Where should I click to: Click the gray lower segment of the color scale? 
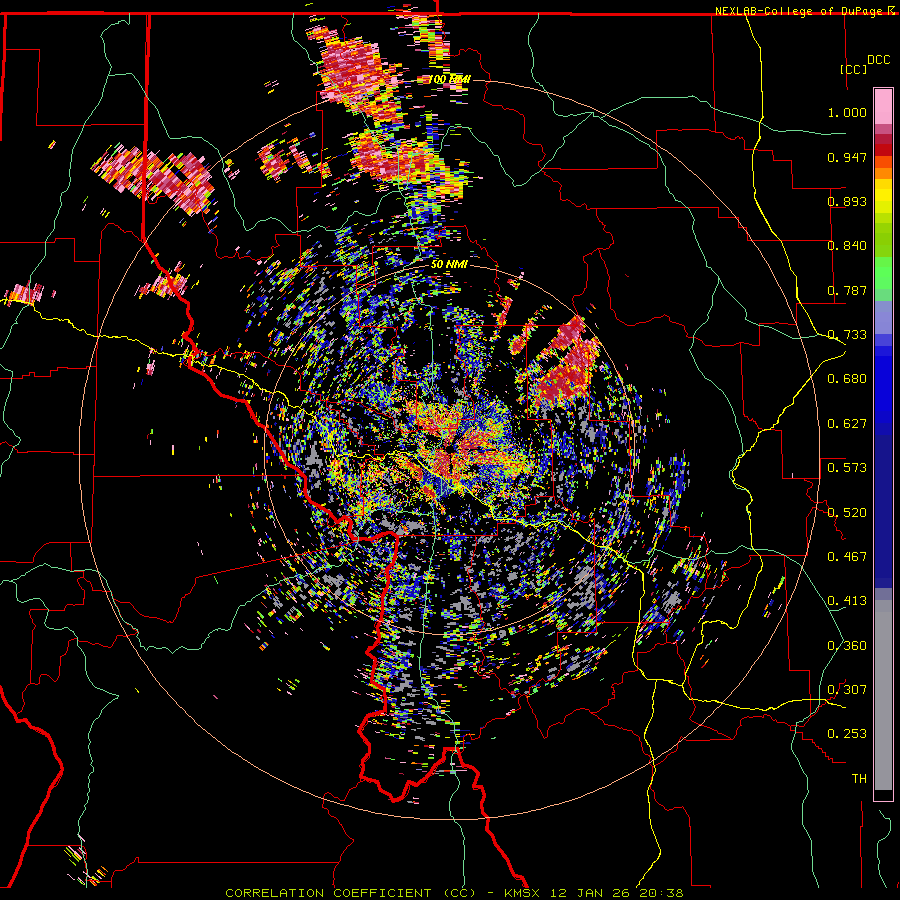point(883,695)
